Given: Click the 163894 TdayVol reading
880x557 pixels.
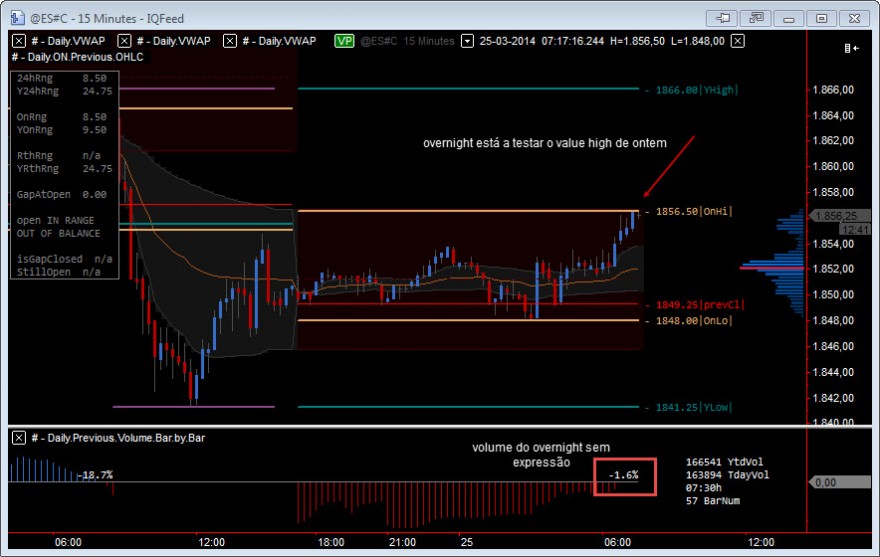Looking at the screenshot, I should 727,475.
